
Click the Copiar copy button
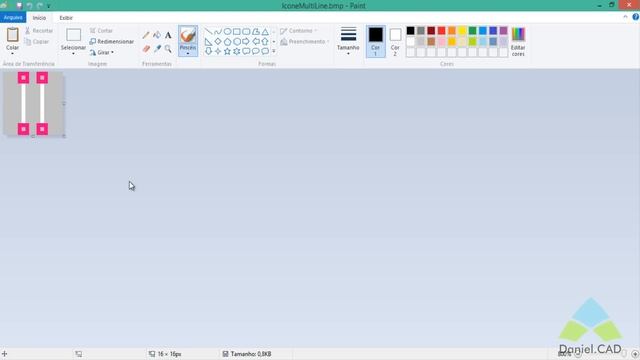pyautogui.click(x=36, y=42)
